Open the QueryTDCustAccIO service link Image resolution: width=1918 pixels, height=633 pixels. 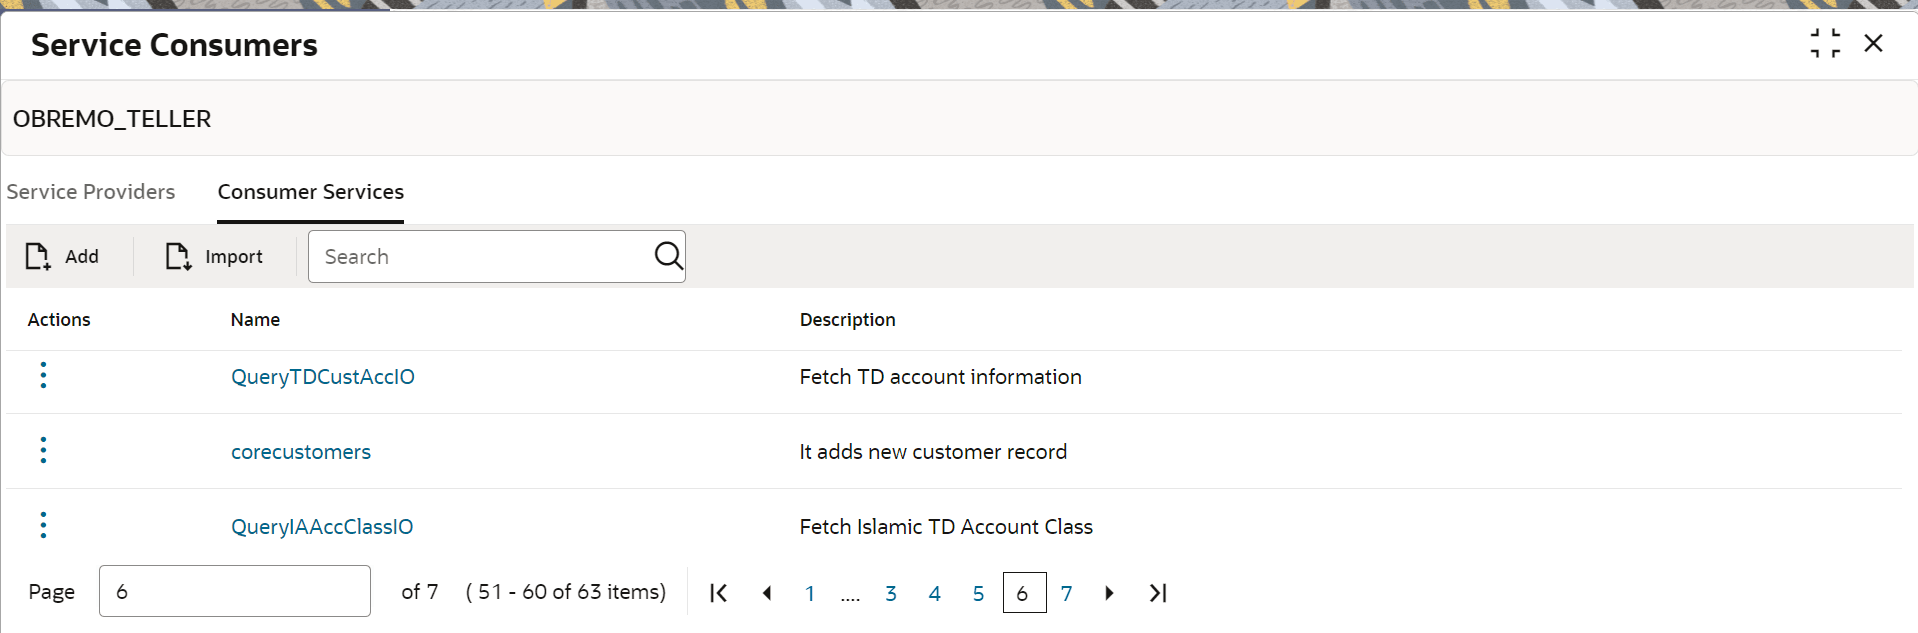(x=322, y=377)
